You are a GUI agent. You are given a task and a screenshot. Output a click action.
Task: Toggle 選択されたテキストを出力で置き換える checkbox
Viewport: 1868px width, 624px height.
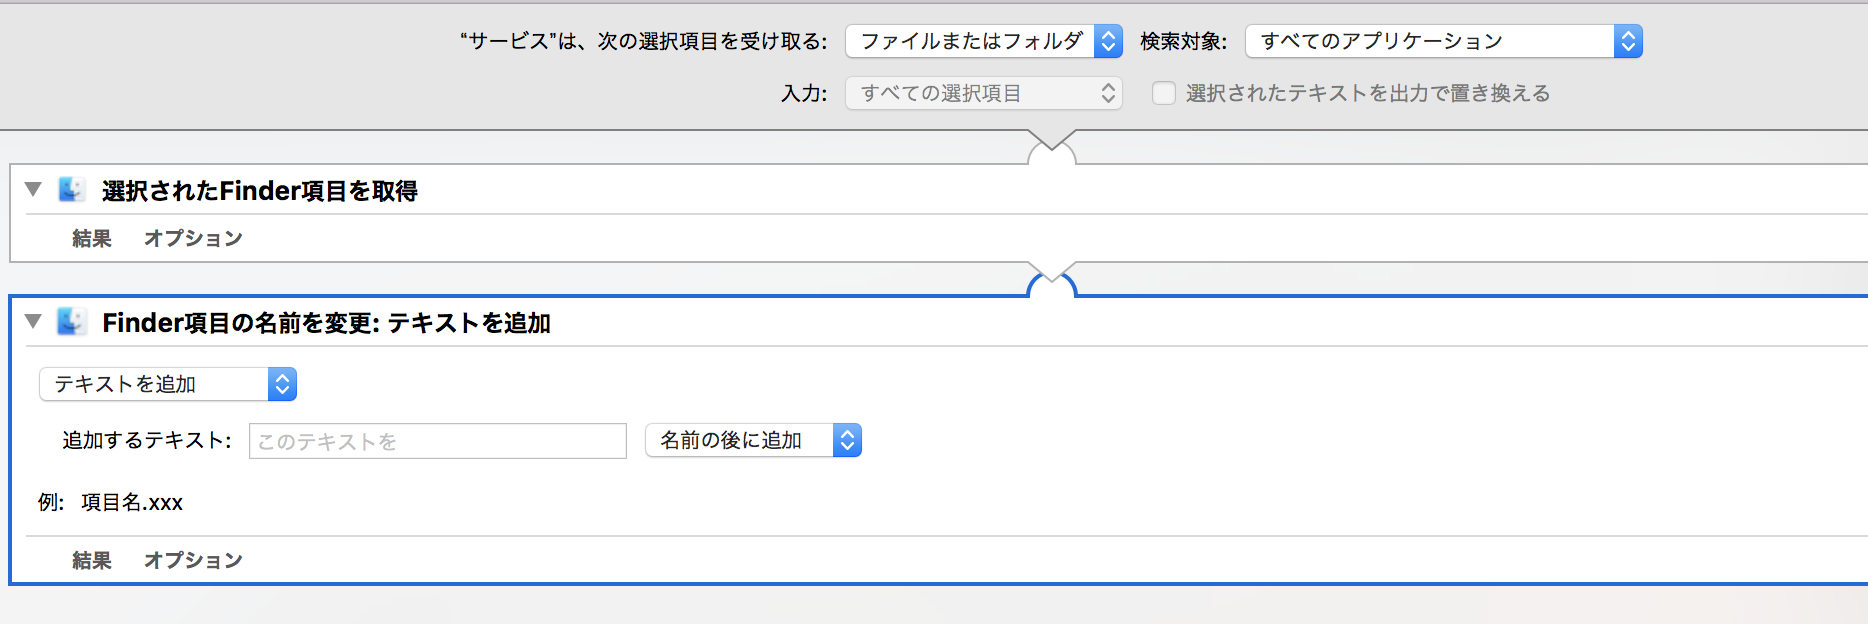[1164, 93]
